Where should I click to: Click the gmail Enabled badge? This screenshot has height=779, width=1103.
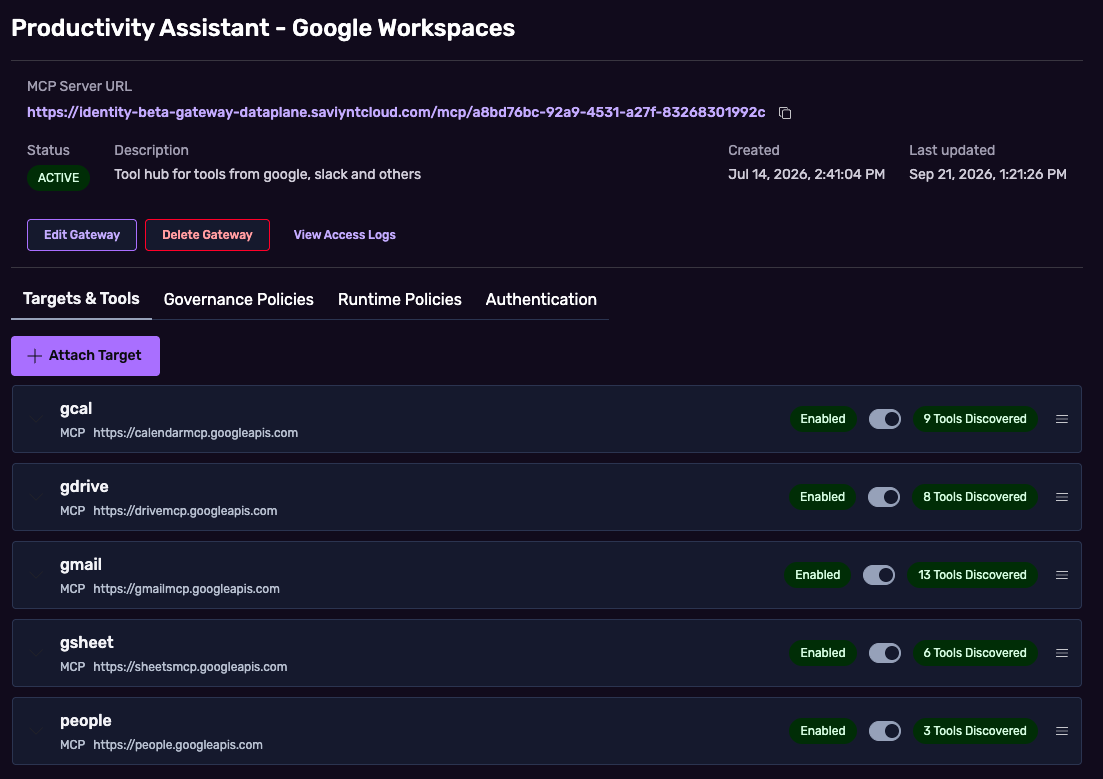[817, 576]
